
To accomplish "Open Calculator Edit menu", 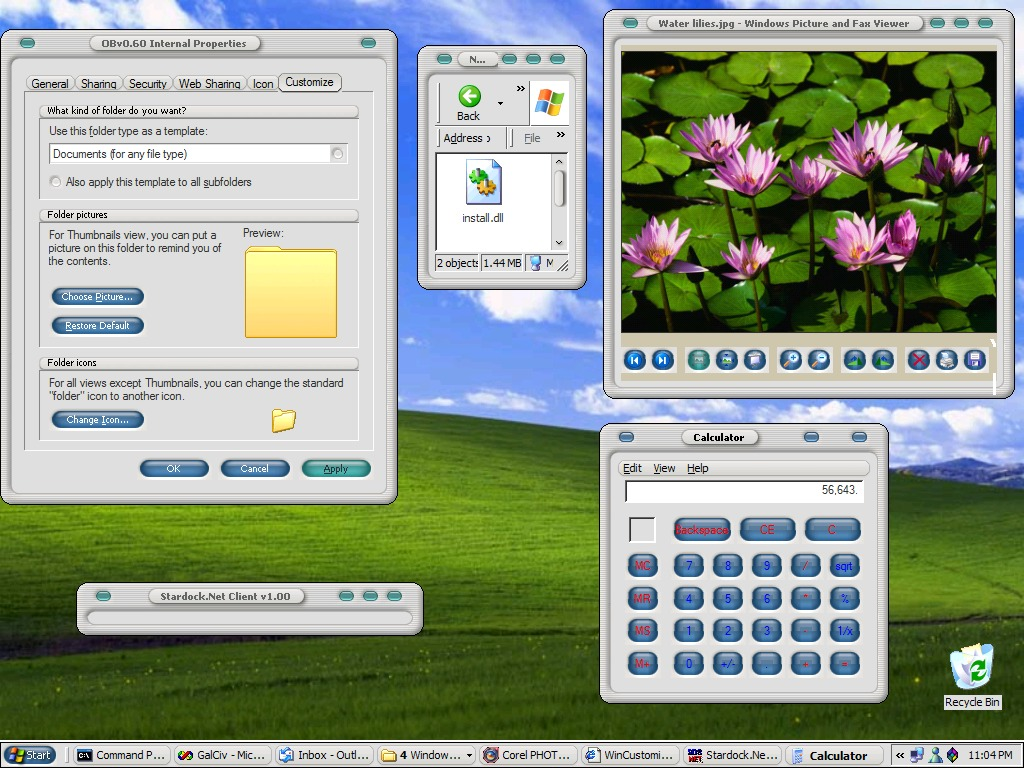I will click(x=632, y=468).
